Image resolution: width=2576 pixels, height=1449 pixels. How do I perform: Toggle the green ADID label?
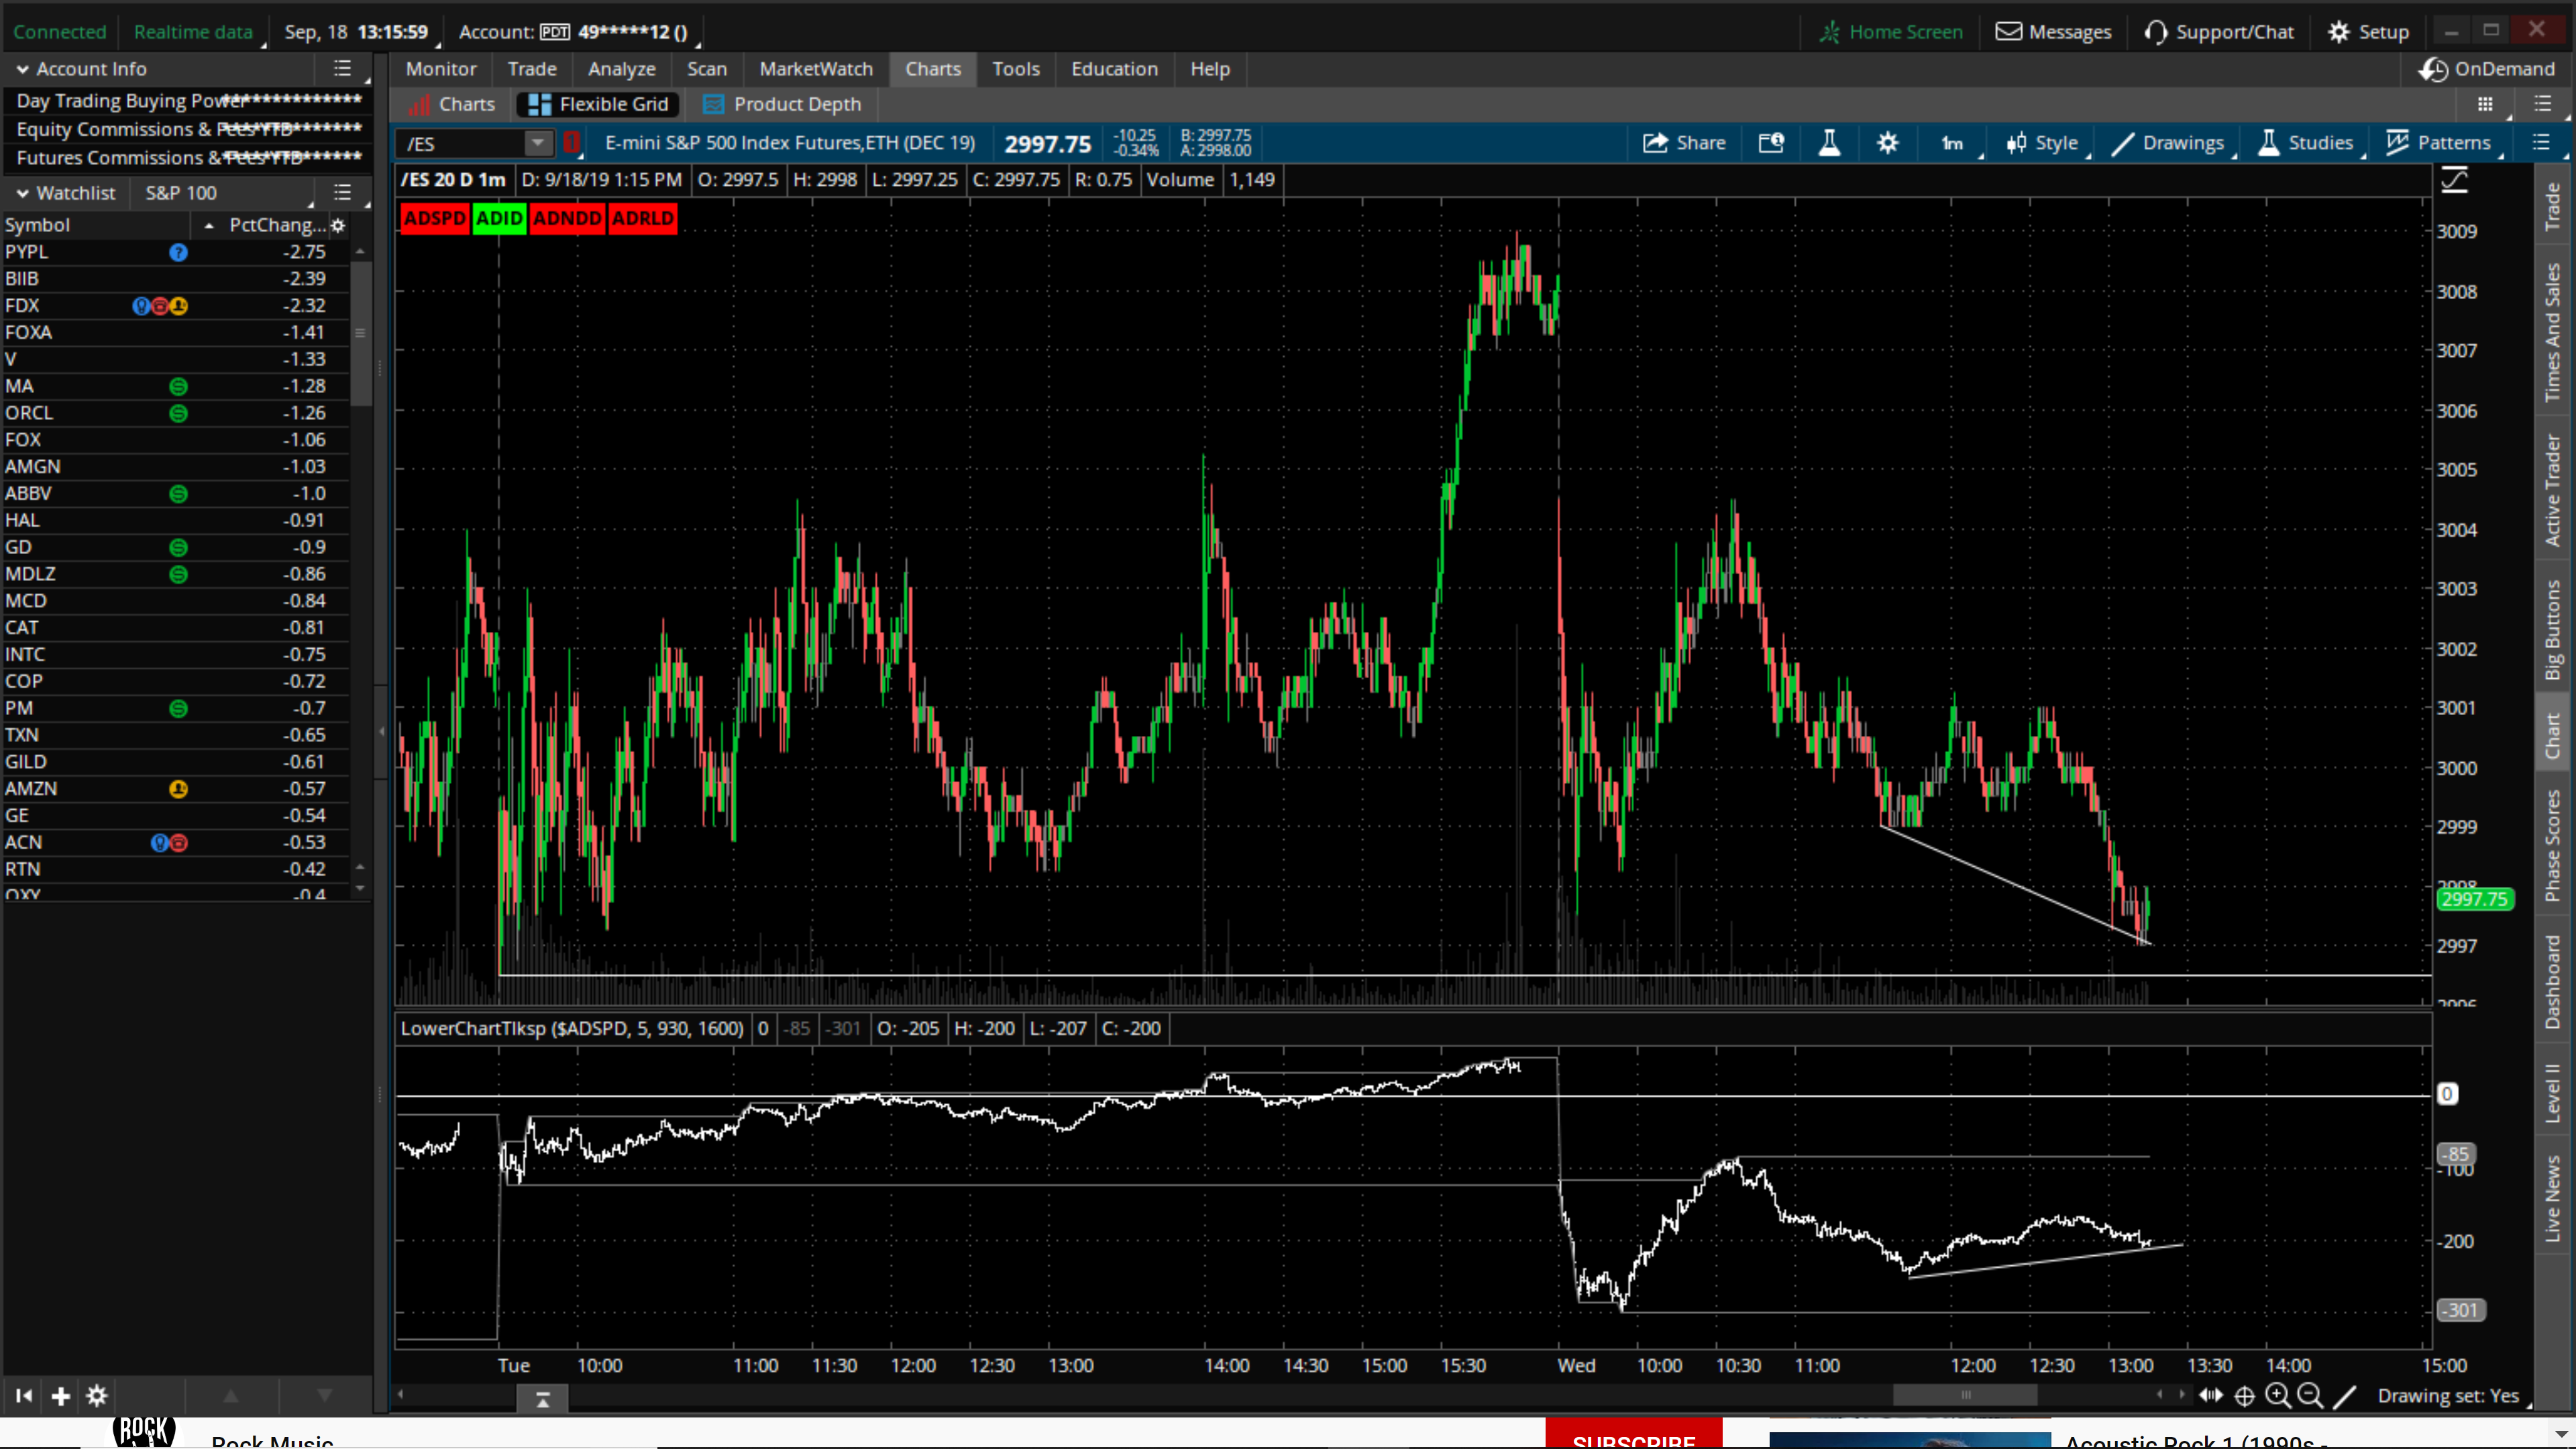(499, 218)
